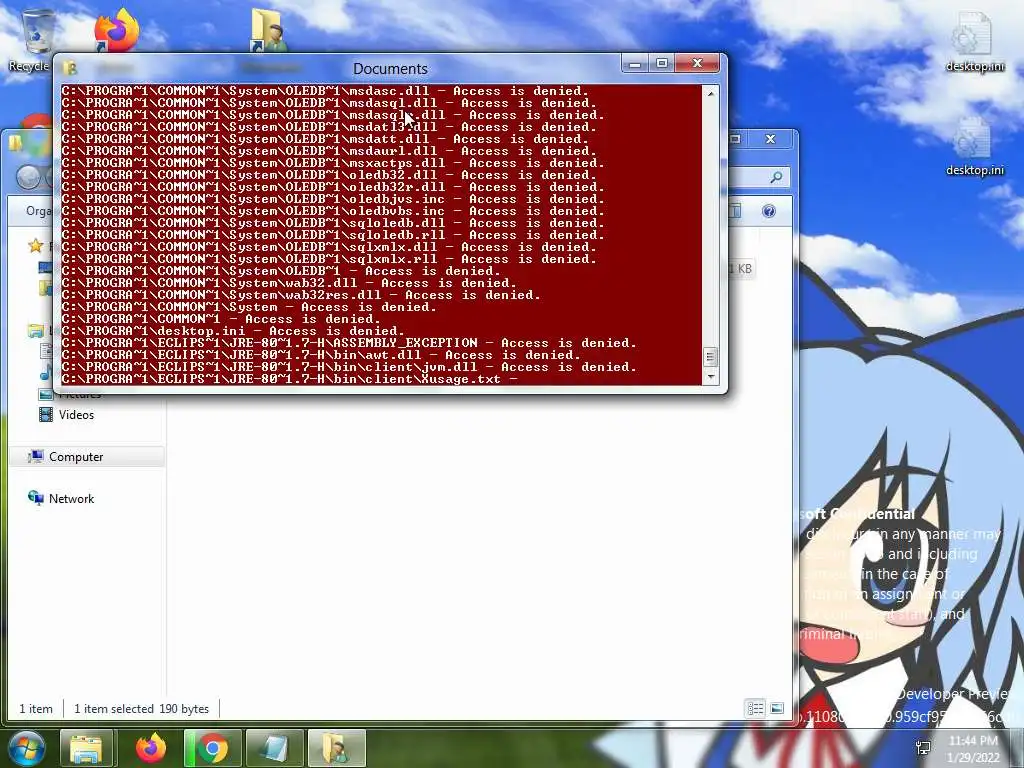Close the background Explorer window
This screenshot has height=768, width=1024.
point(771,139)
